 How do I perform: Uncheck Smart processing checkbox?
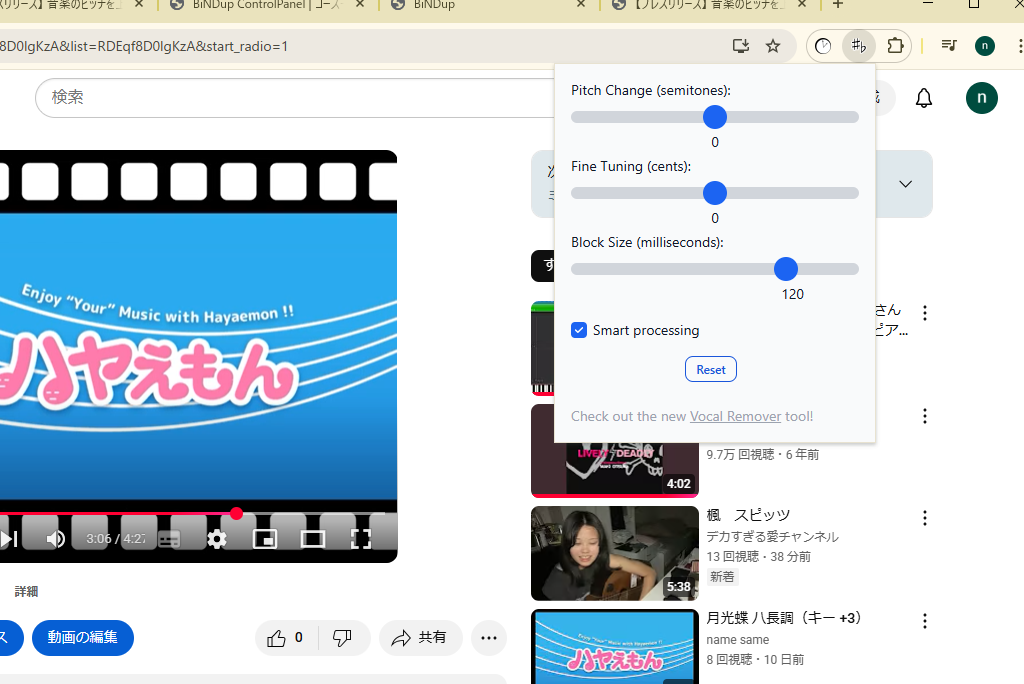(x=579, y=330)
